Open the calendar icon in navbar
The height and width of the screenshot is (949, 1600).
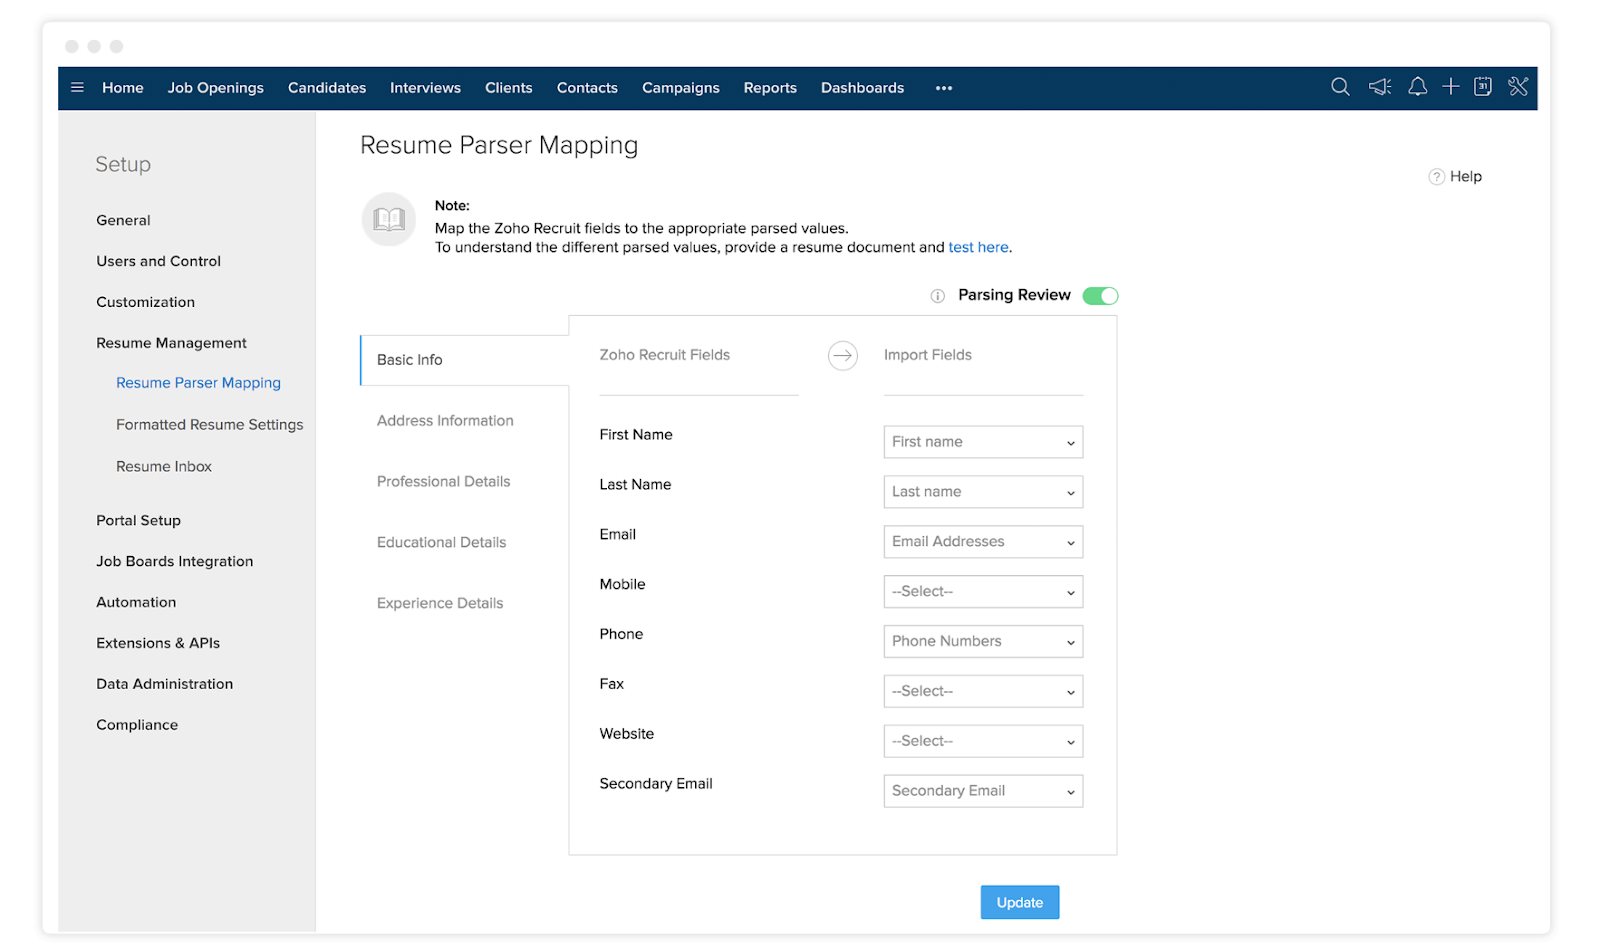tap(1483, 87)
